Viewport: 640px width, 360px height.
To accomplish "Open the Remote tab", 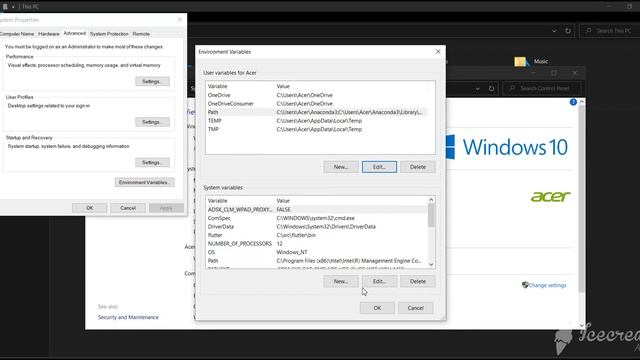I will point(141,34).
